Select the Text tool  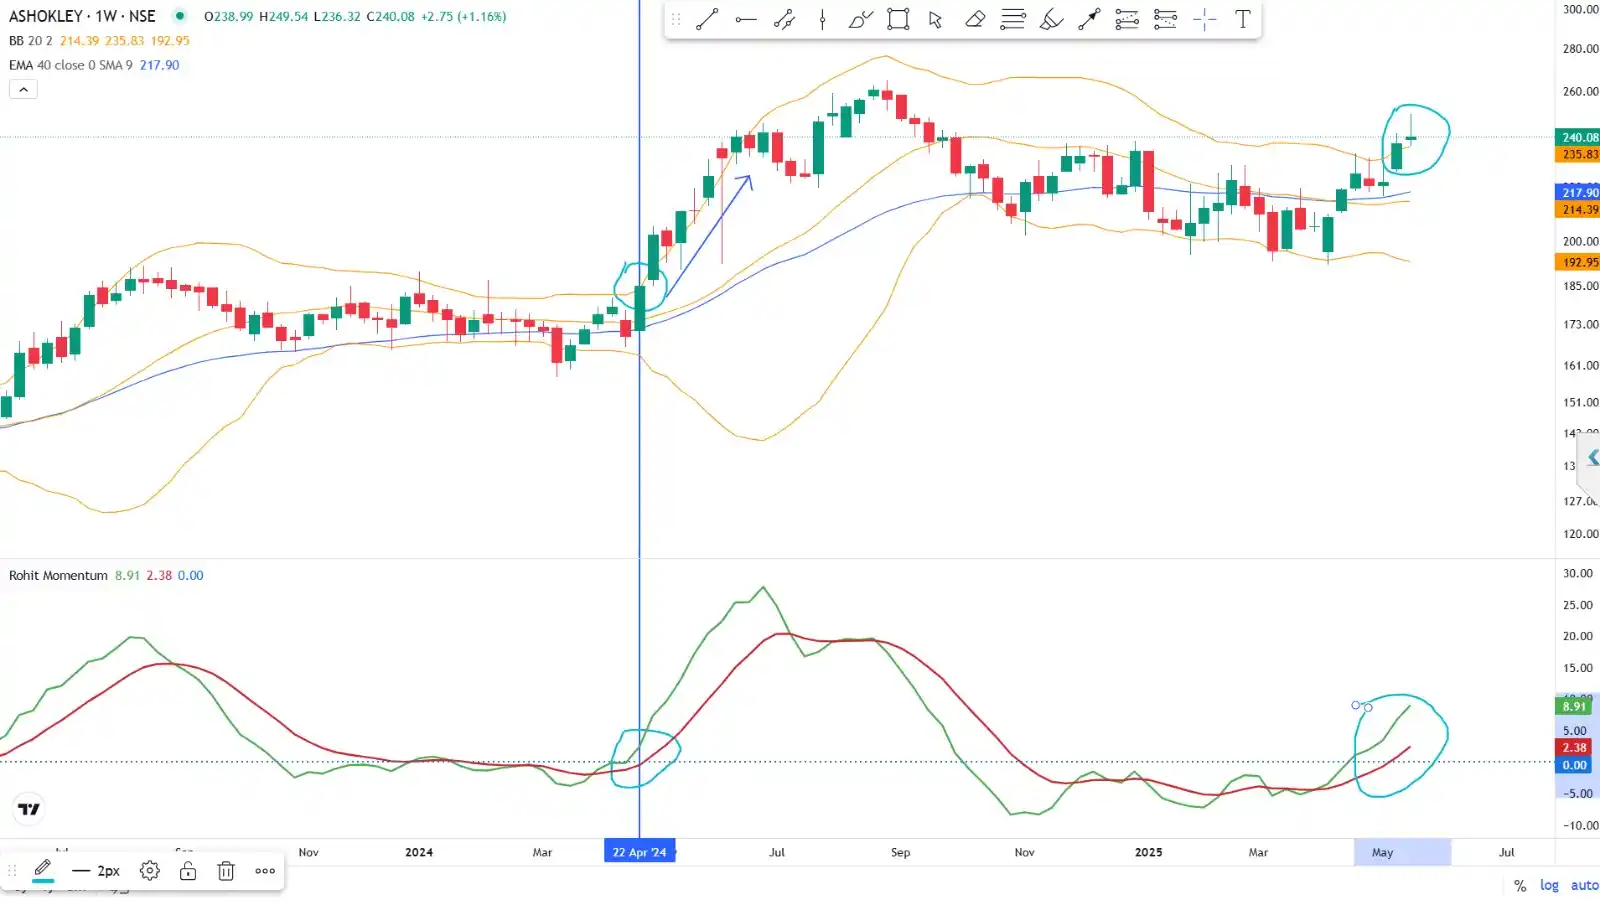[1242, 19]
